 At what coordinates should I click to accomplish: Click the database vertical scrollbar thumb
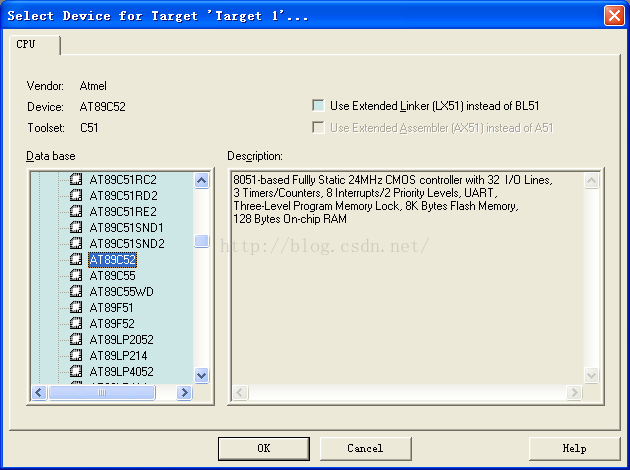click(x=201, y=241)
